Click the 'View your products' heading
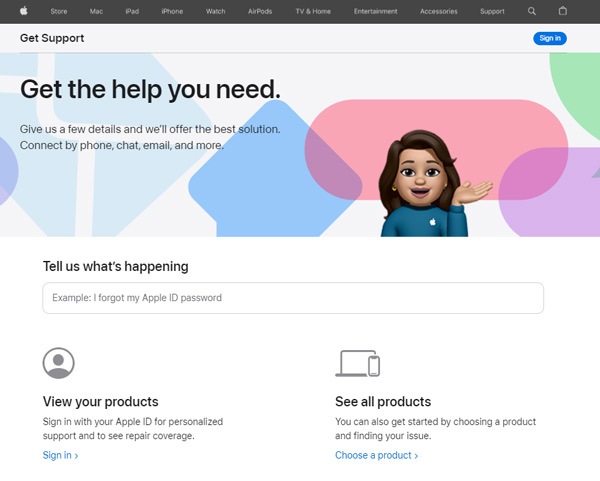Screen dimensions: 600x481 click(101, 401)
